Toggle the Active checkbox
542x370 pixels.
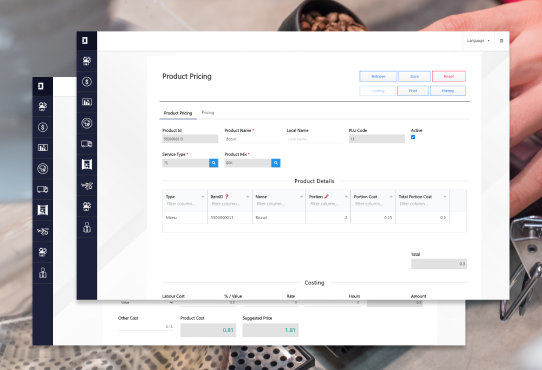click(413, 137)
